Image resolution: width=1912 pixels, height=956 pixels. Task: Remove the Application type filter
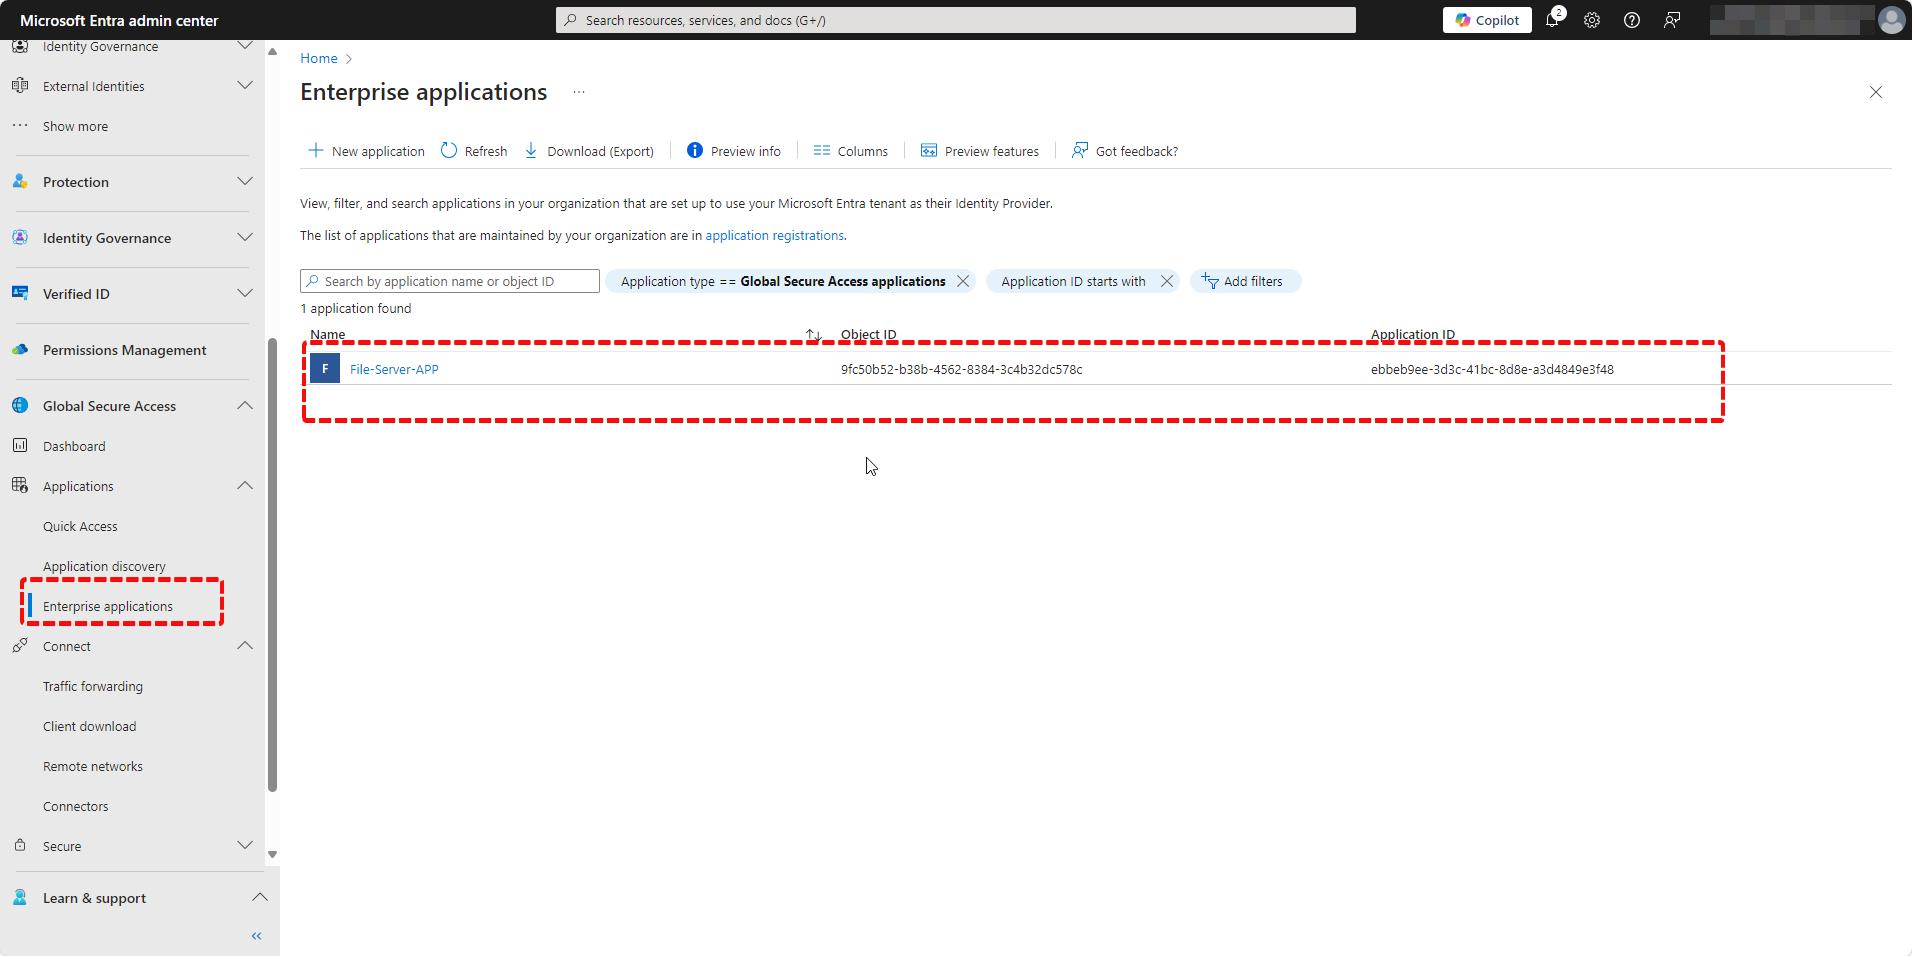click(963, 281)
